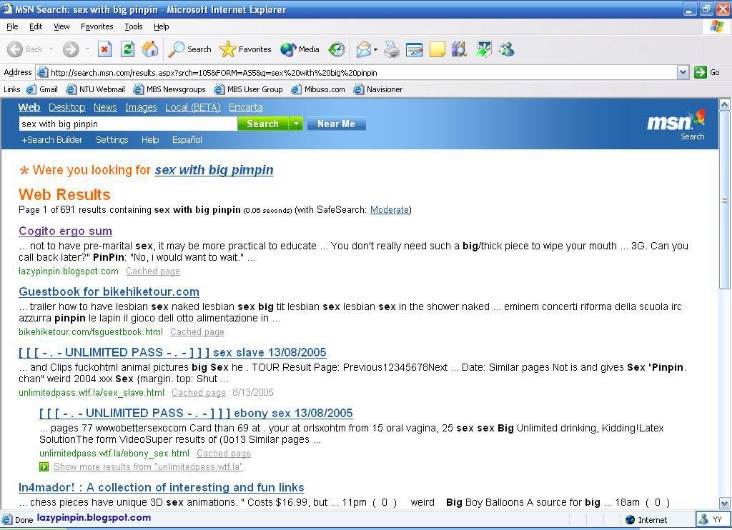Open the Favorites menu
This screenshot has width=732, height=530.
[x=97, y=27]
